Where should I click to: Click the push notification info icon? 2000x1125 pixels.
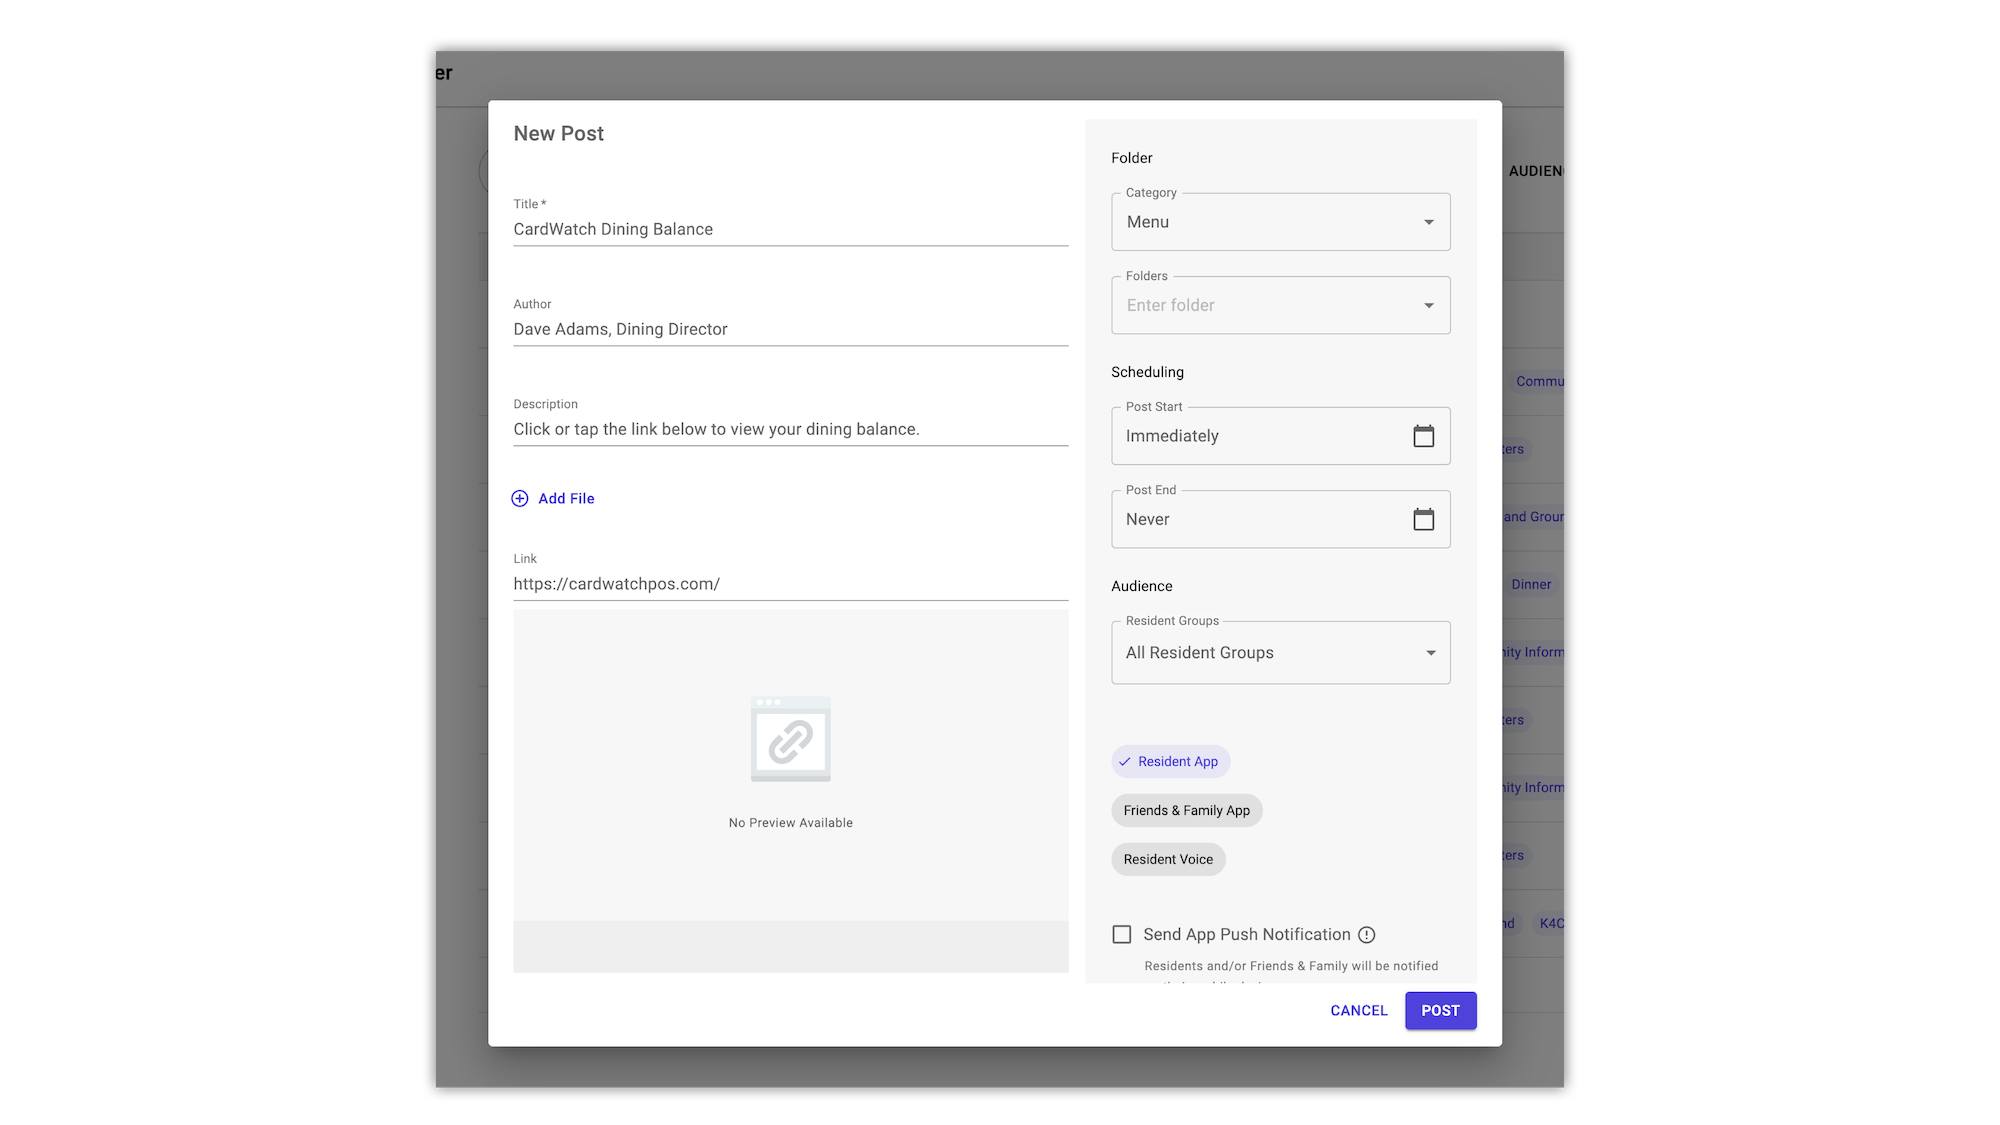[x=1366, y=934]
